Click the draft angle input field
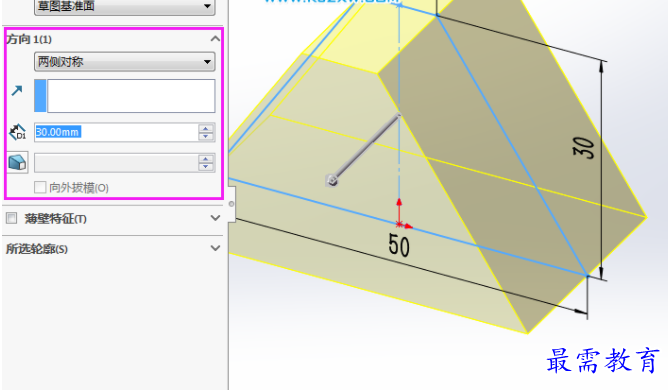 (116, 163)
